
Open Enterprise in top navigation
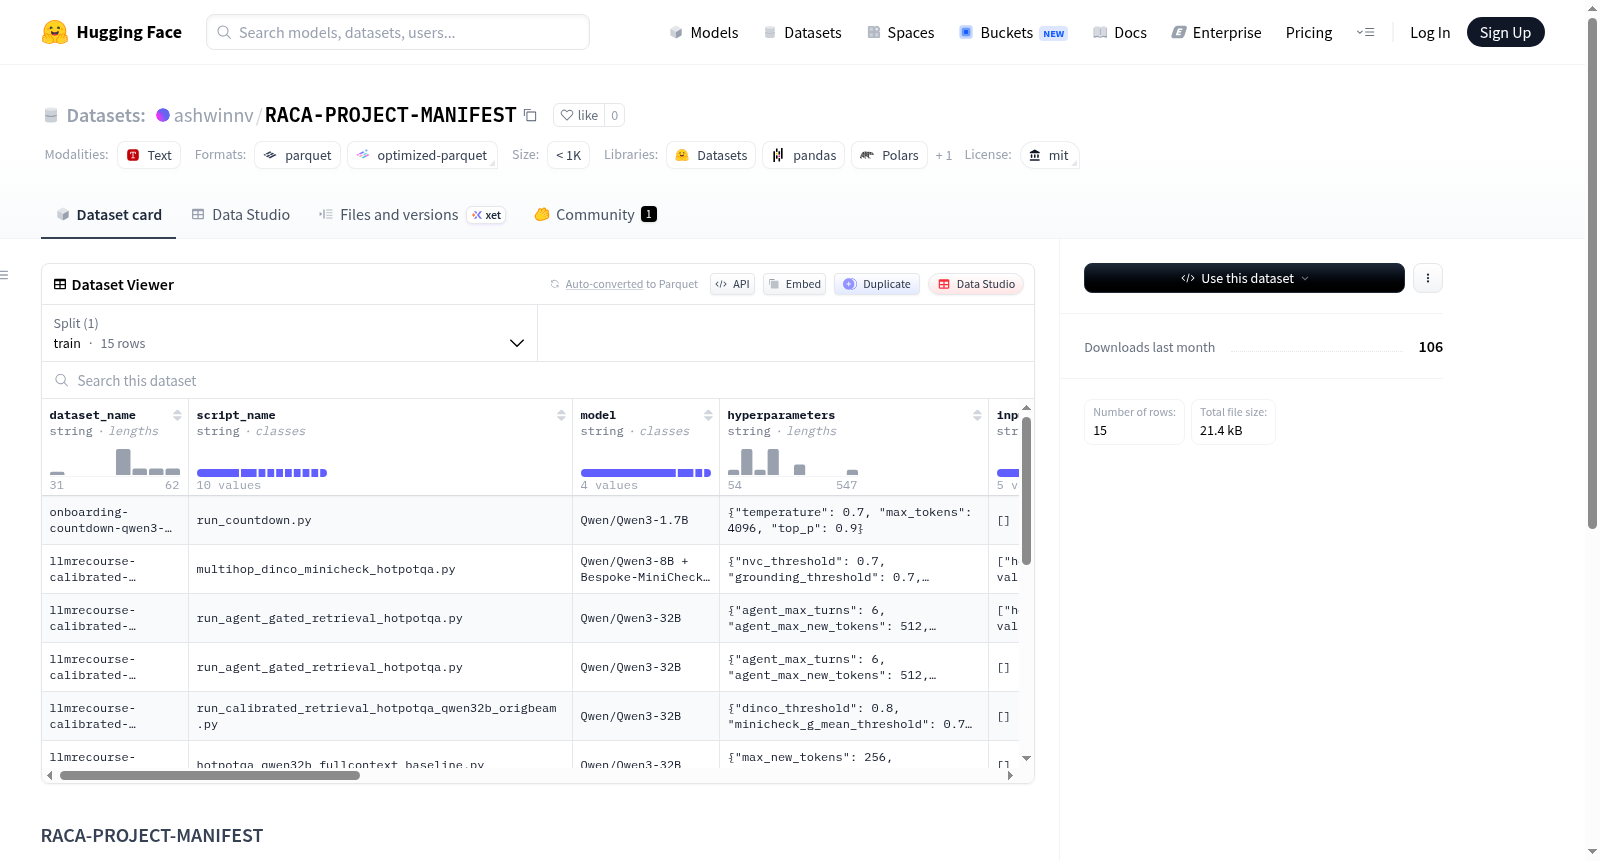1217,32
